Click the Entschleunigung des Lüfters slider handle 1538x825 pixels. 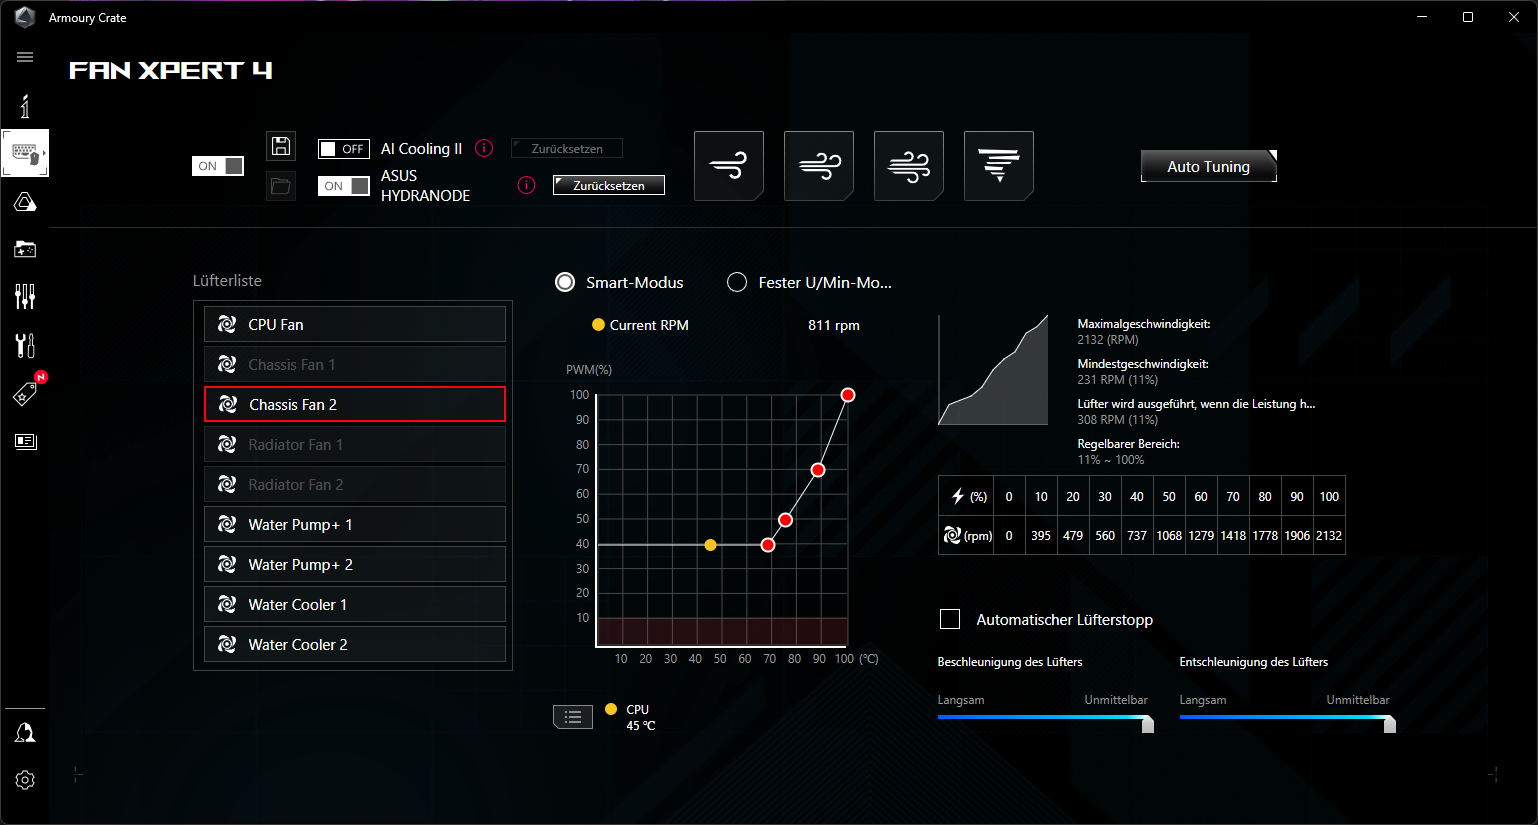click(x=1390, y=723)
